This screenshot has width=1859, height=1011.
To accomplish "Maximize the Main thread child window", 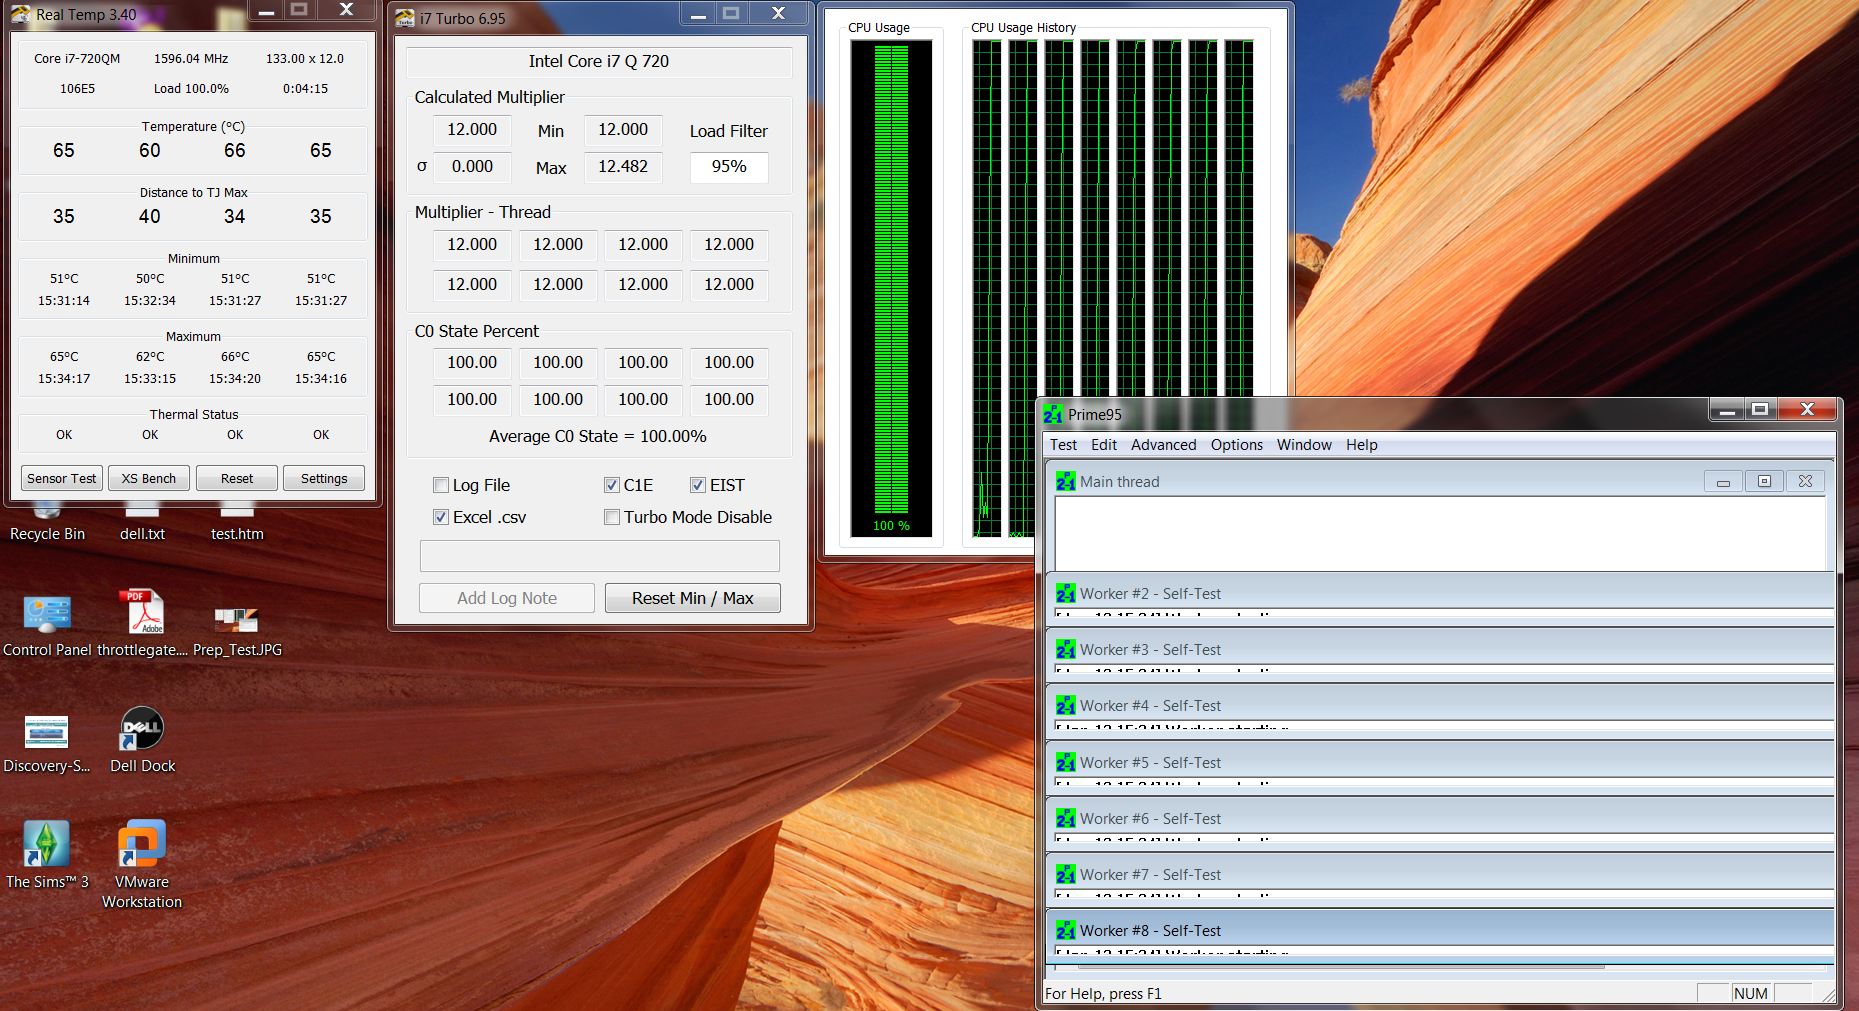I will click(x=1764, y=482).
